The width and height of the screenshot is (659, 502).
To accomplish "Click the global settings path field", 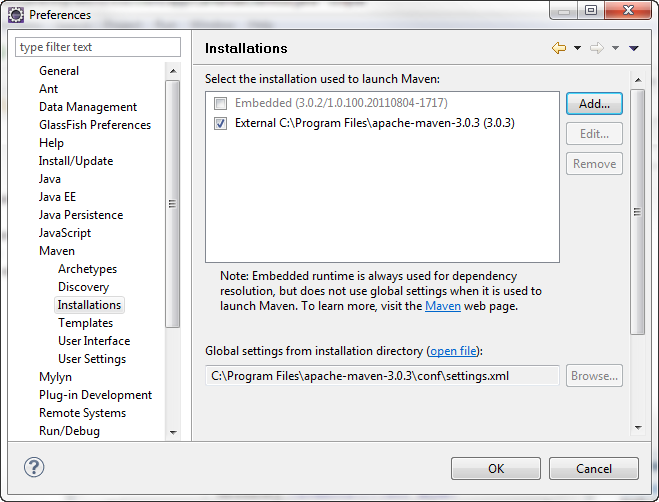I will (x=382, y=375).
